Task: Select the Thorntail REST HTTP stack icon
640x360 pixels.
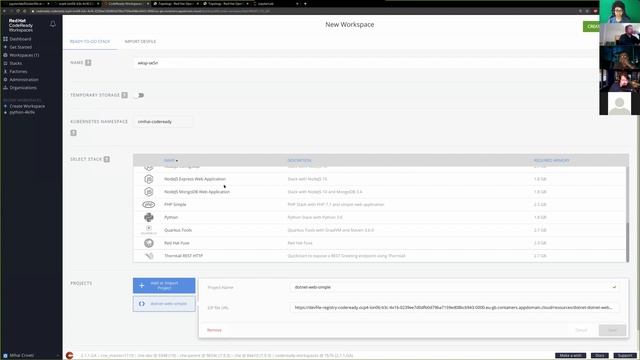Action: pos(149,256)
